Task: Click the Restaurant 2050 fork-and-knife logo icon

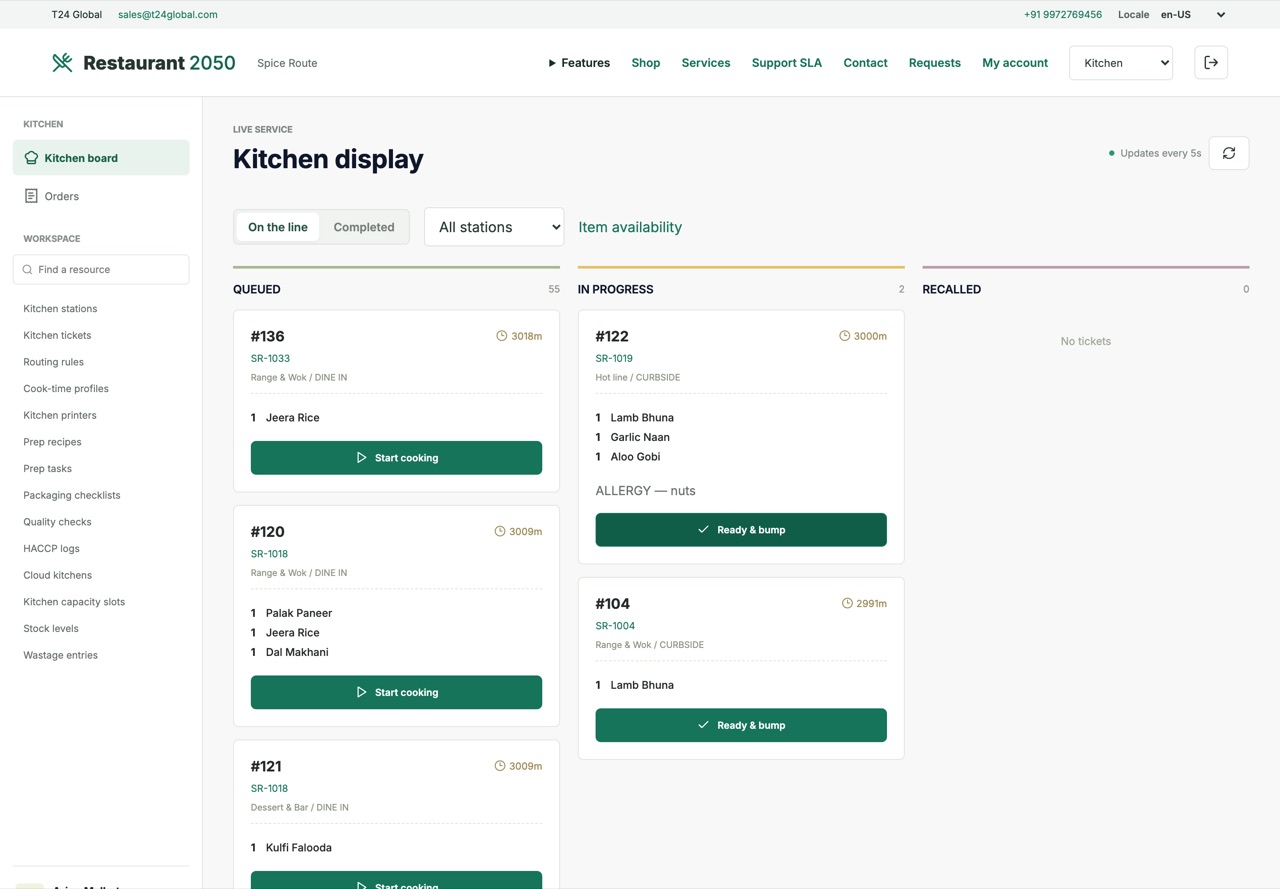Action: click(x=62, y=63)
